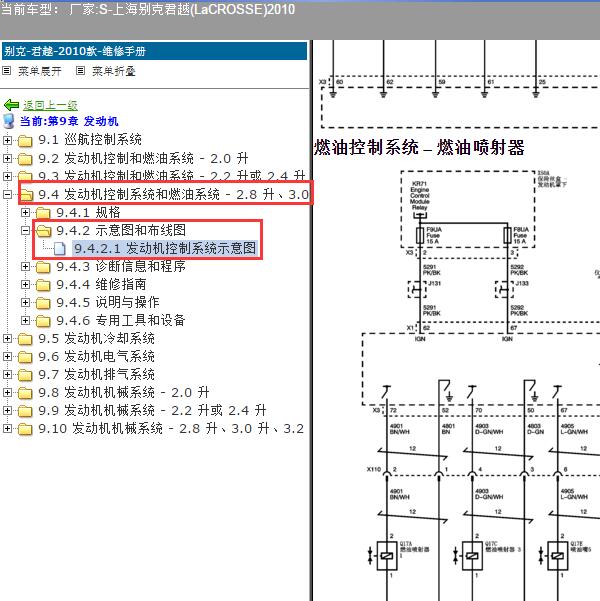Image resolution: width=600 pixels, height=601 pixels.
Task: Expand the 9.7 发动机排气系统 node
Action: click(x=7, y=374)
